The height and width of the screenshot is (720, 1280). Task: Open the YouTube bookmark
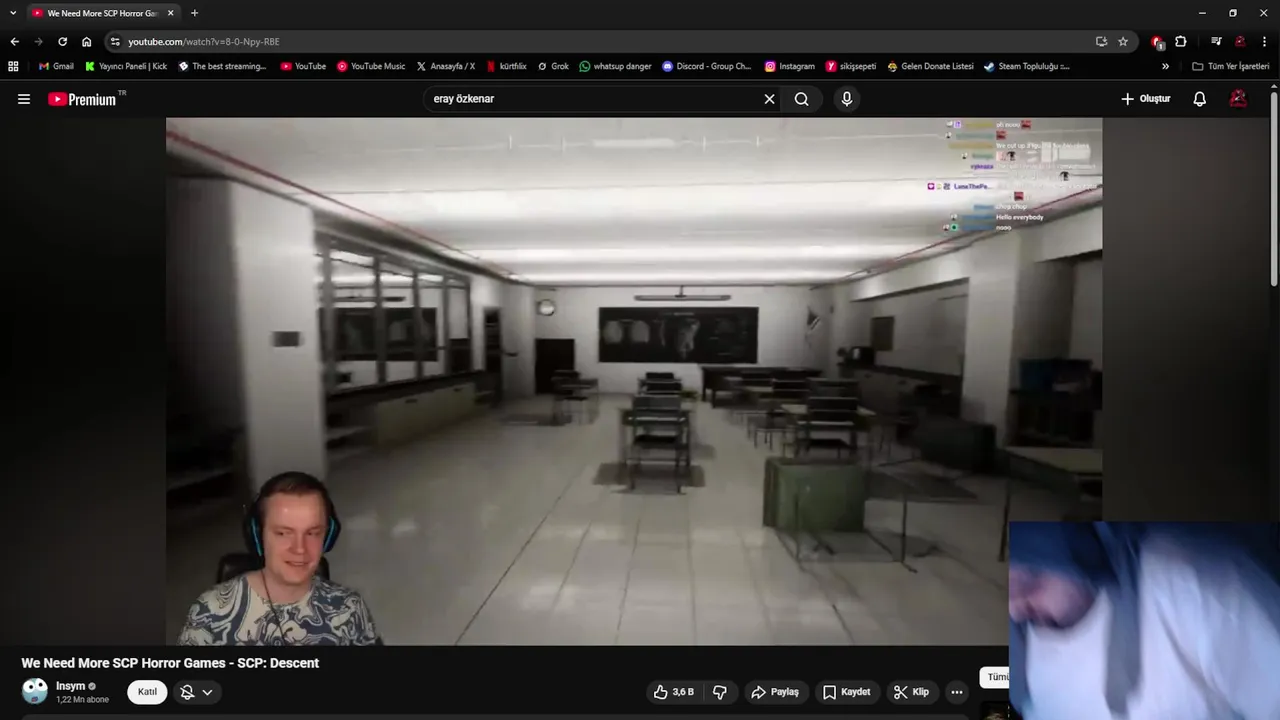303,66
